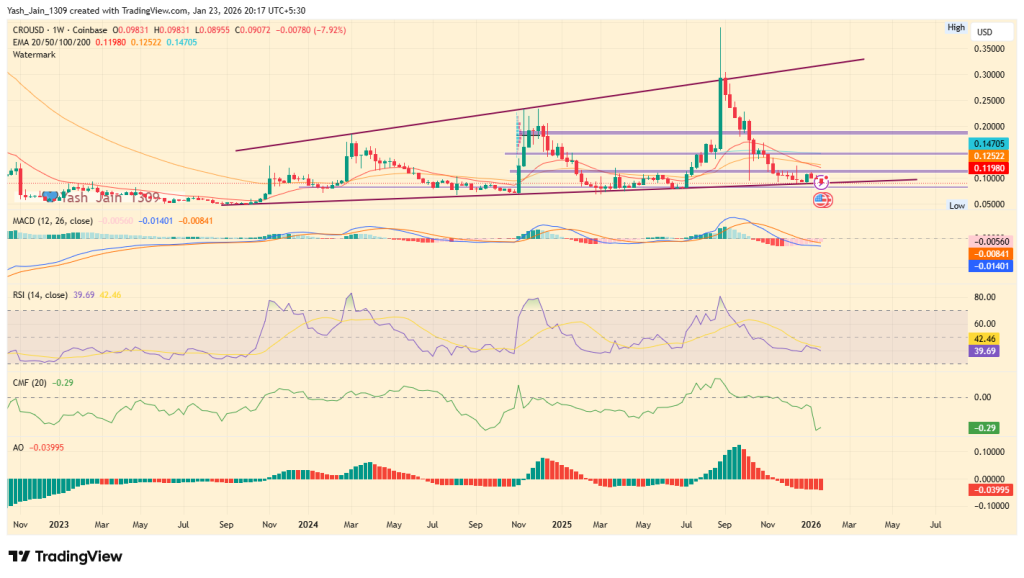Click the Low label on the price scale
Screen dimensions: 1024x578
[x=957, y=204]
